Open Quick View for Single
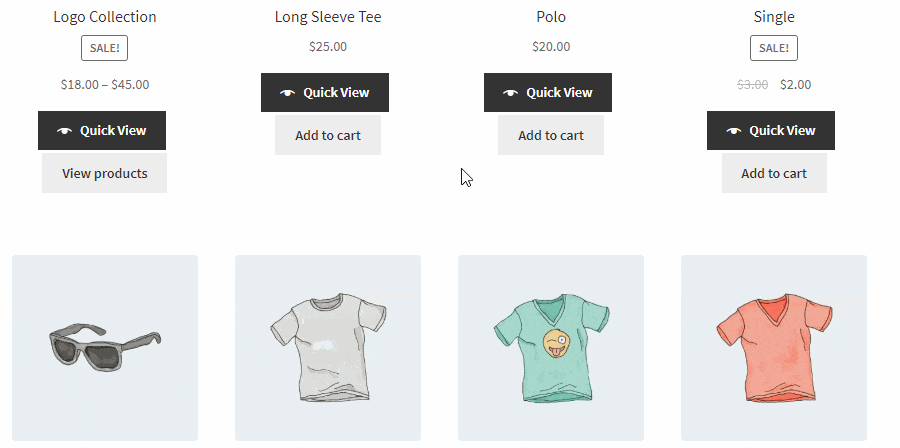The width and height of the screenshot is (900, 448). [x=771, y=131]
